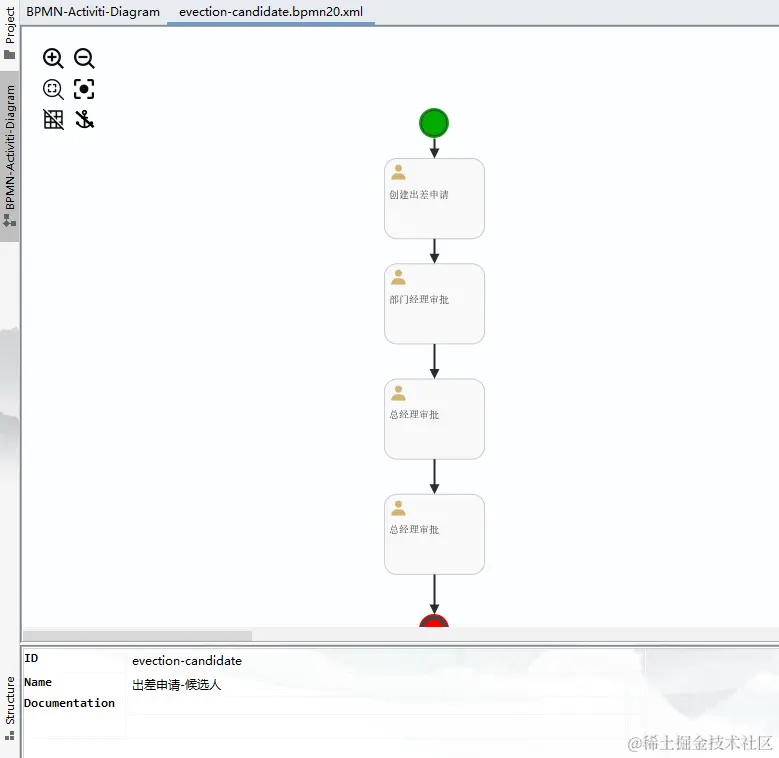Select the 创建出差申请 user task

(434, 199)
